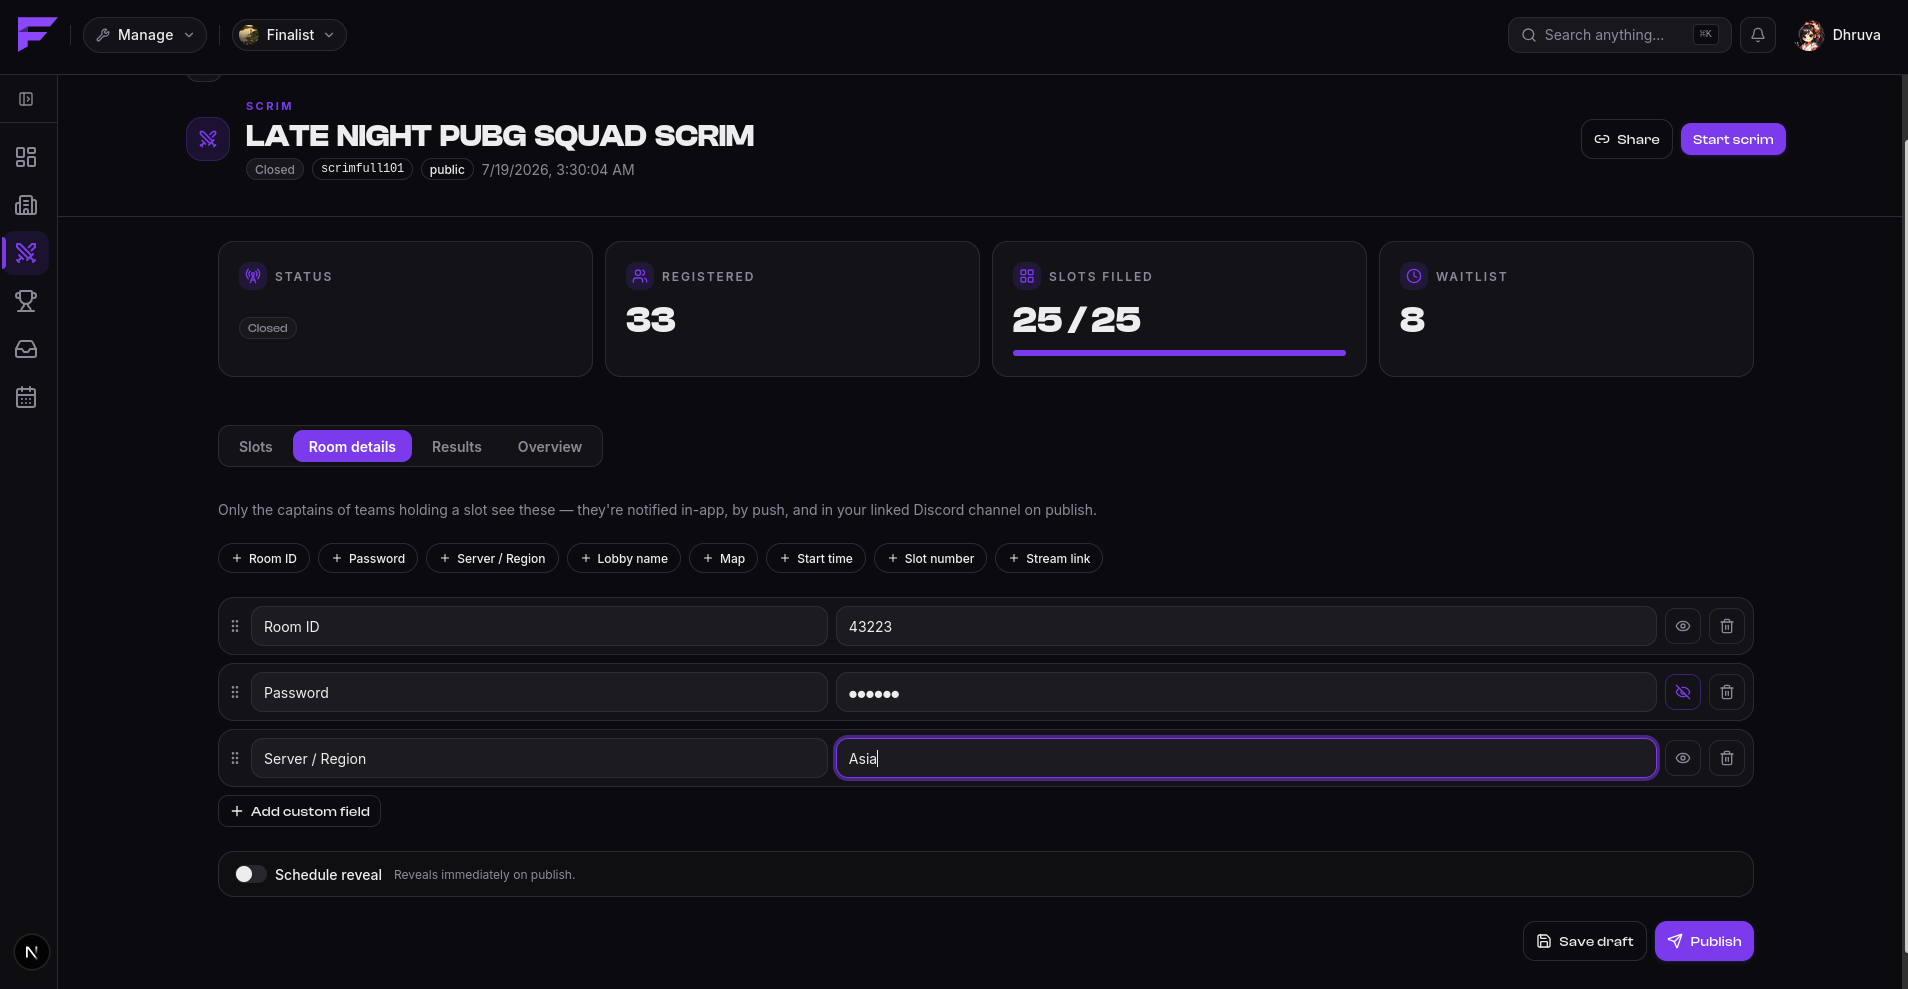
Task: Click the slots filled progress bar
Action: pos(1179,353)
